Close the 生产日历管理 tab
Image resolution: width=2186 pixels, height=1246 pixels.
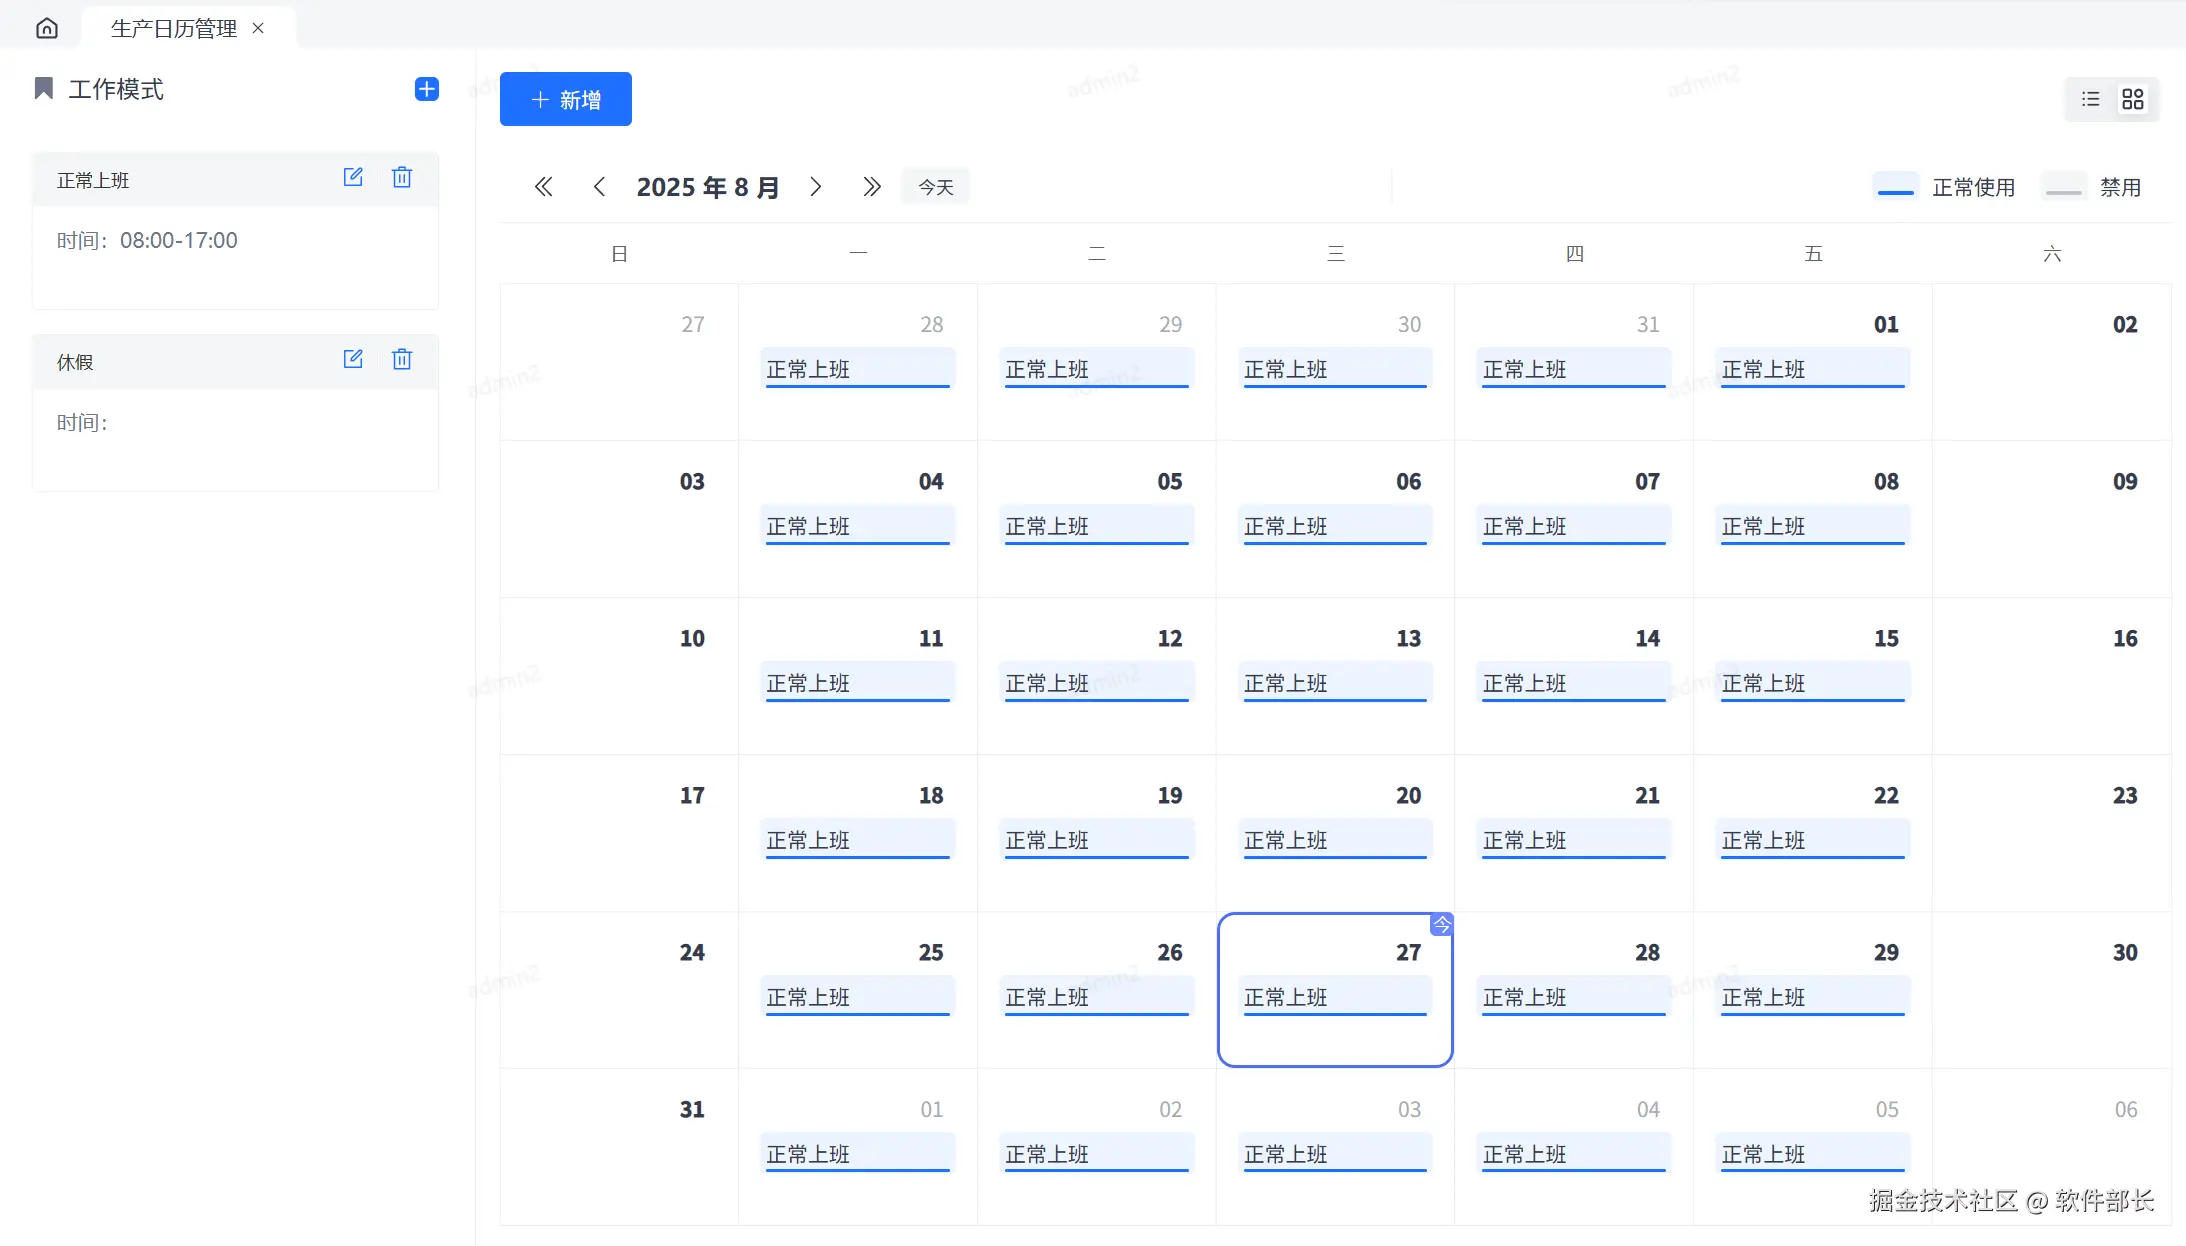258,28
